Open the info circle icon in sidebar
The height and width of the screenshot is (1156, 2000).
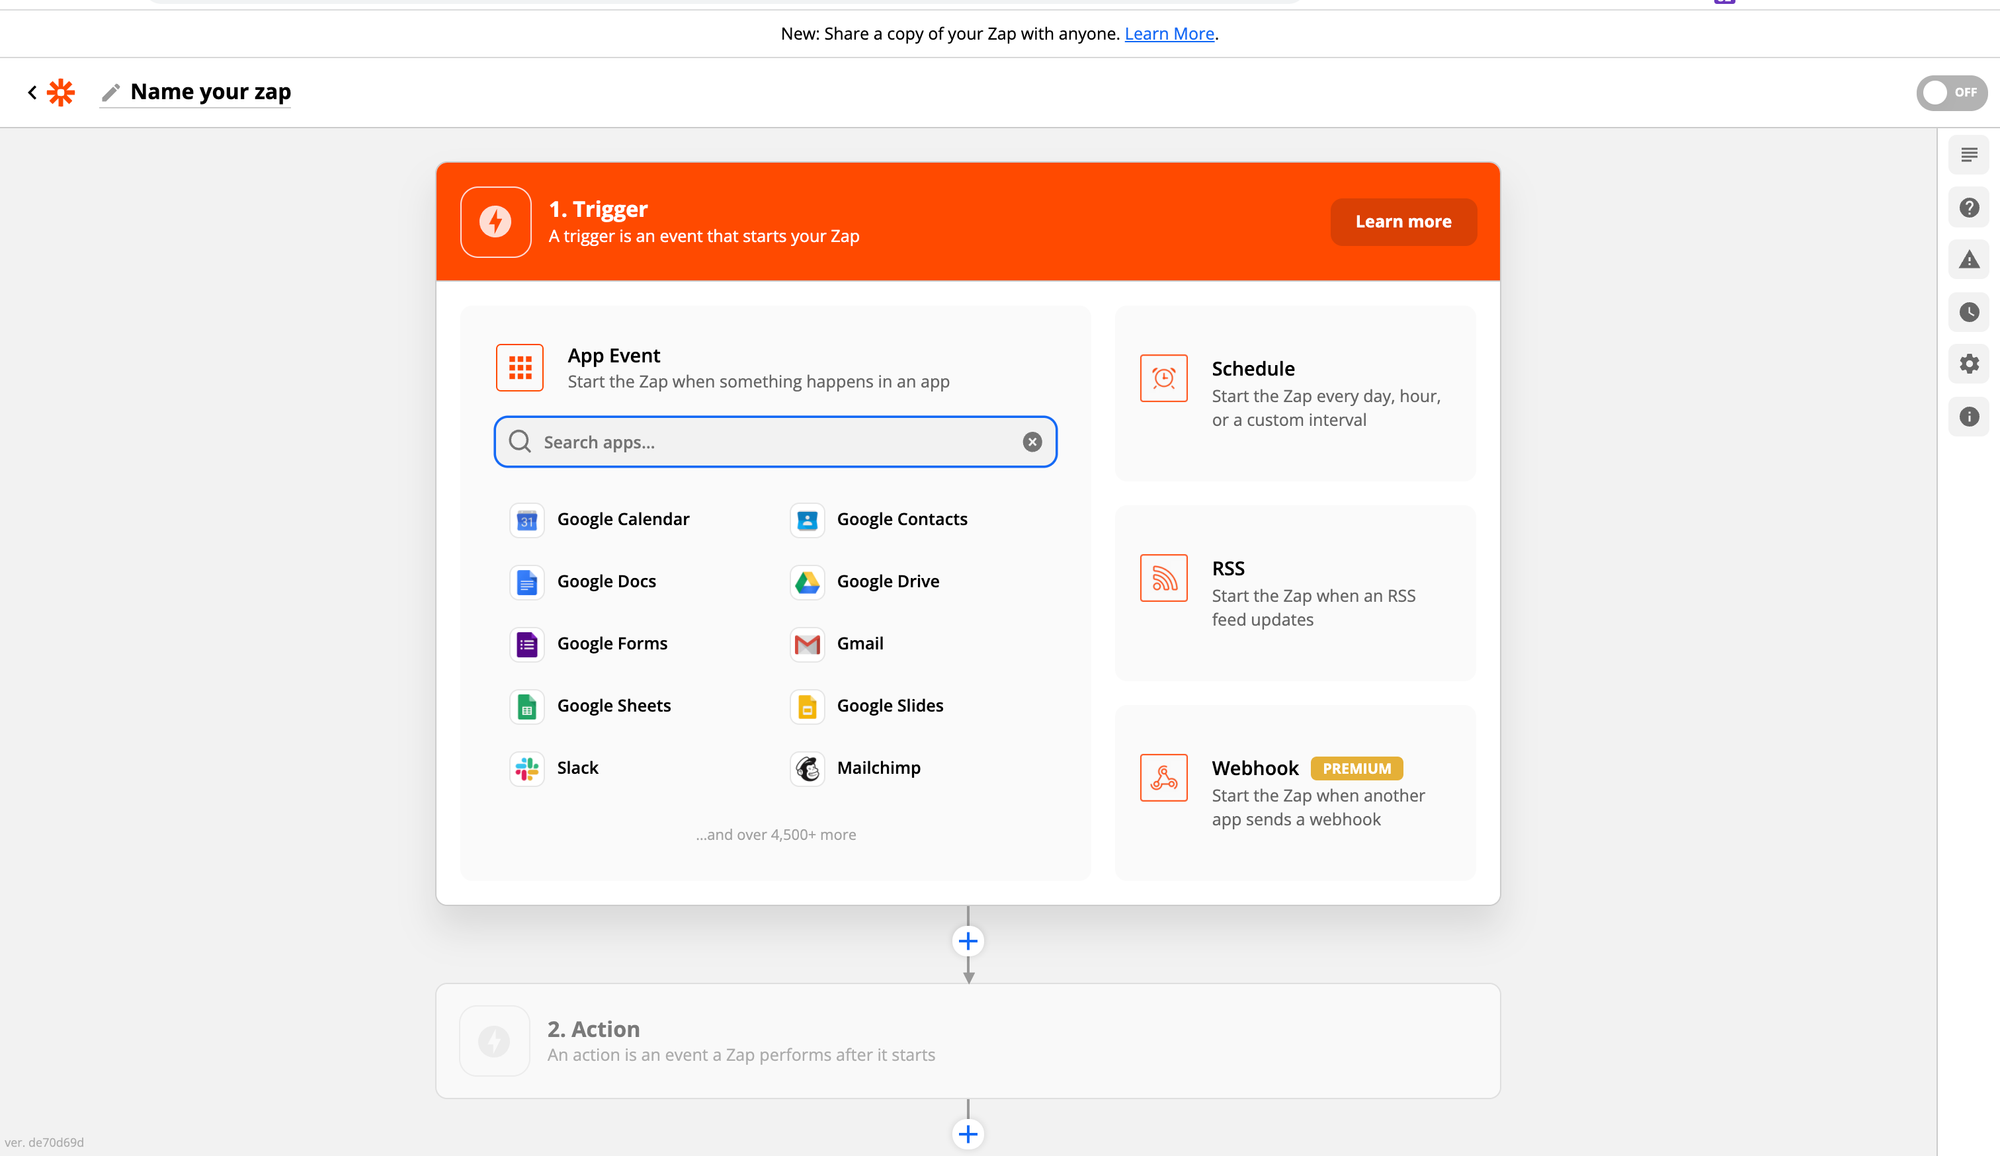coord(1969,417)
